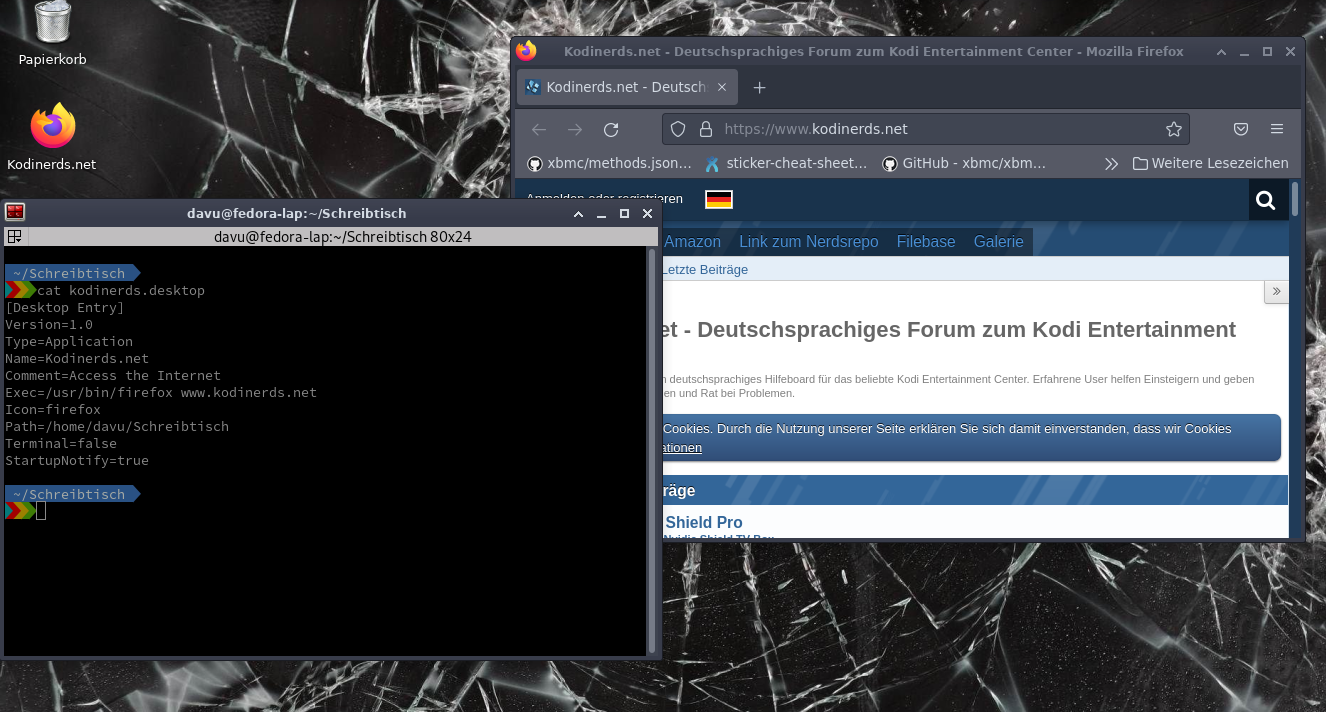Open the site search magnifier
The height and width of the screenshot is (712, 1326).
coord(1266,201)
